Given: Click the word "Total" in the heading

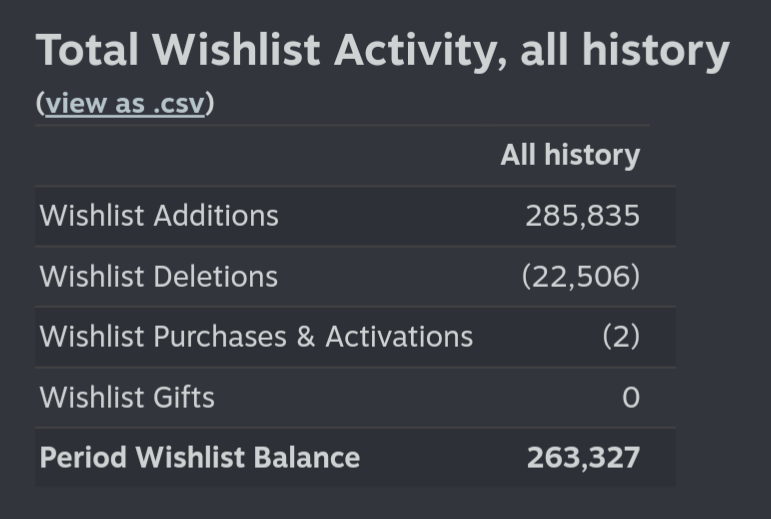Looking at the screenshot, I should (x=87, y=51).
